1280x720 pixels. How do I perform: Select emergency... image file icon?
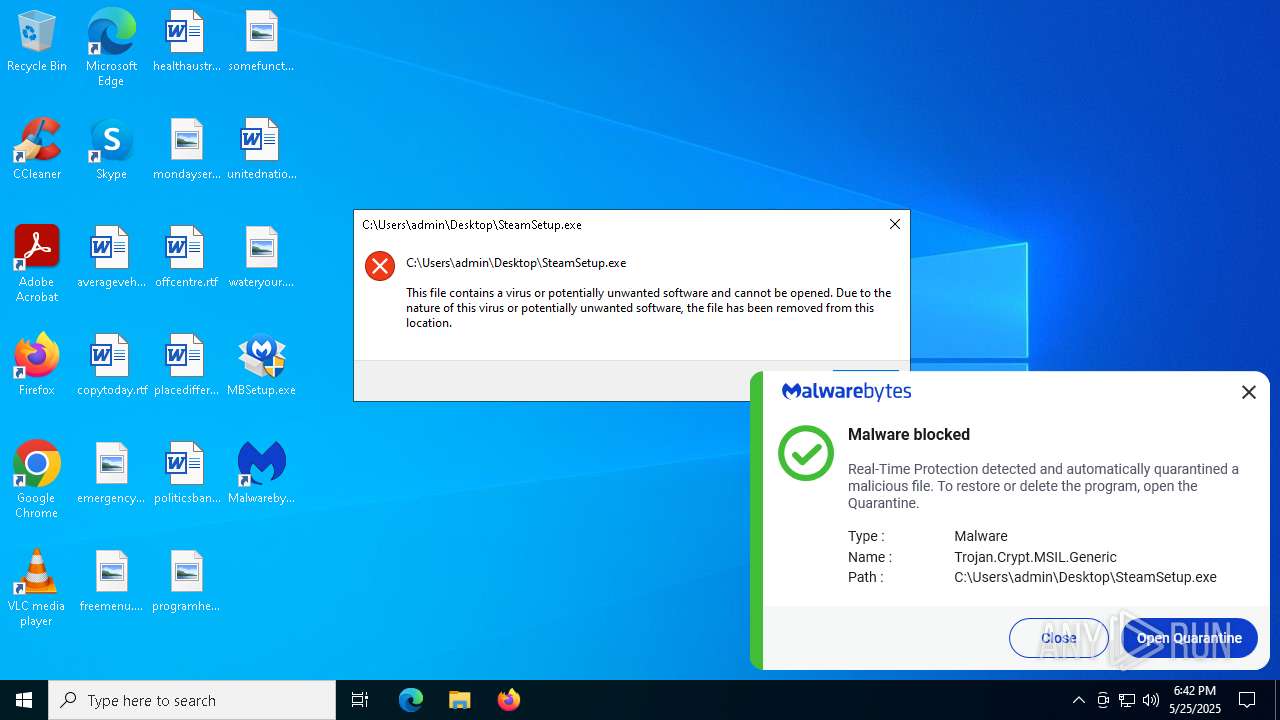pos(111,473)
